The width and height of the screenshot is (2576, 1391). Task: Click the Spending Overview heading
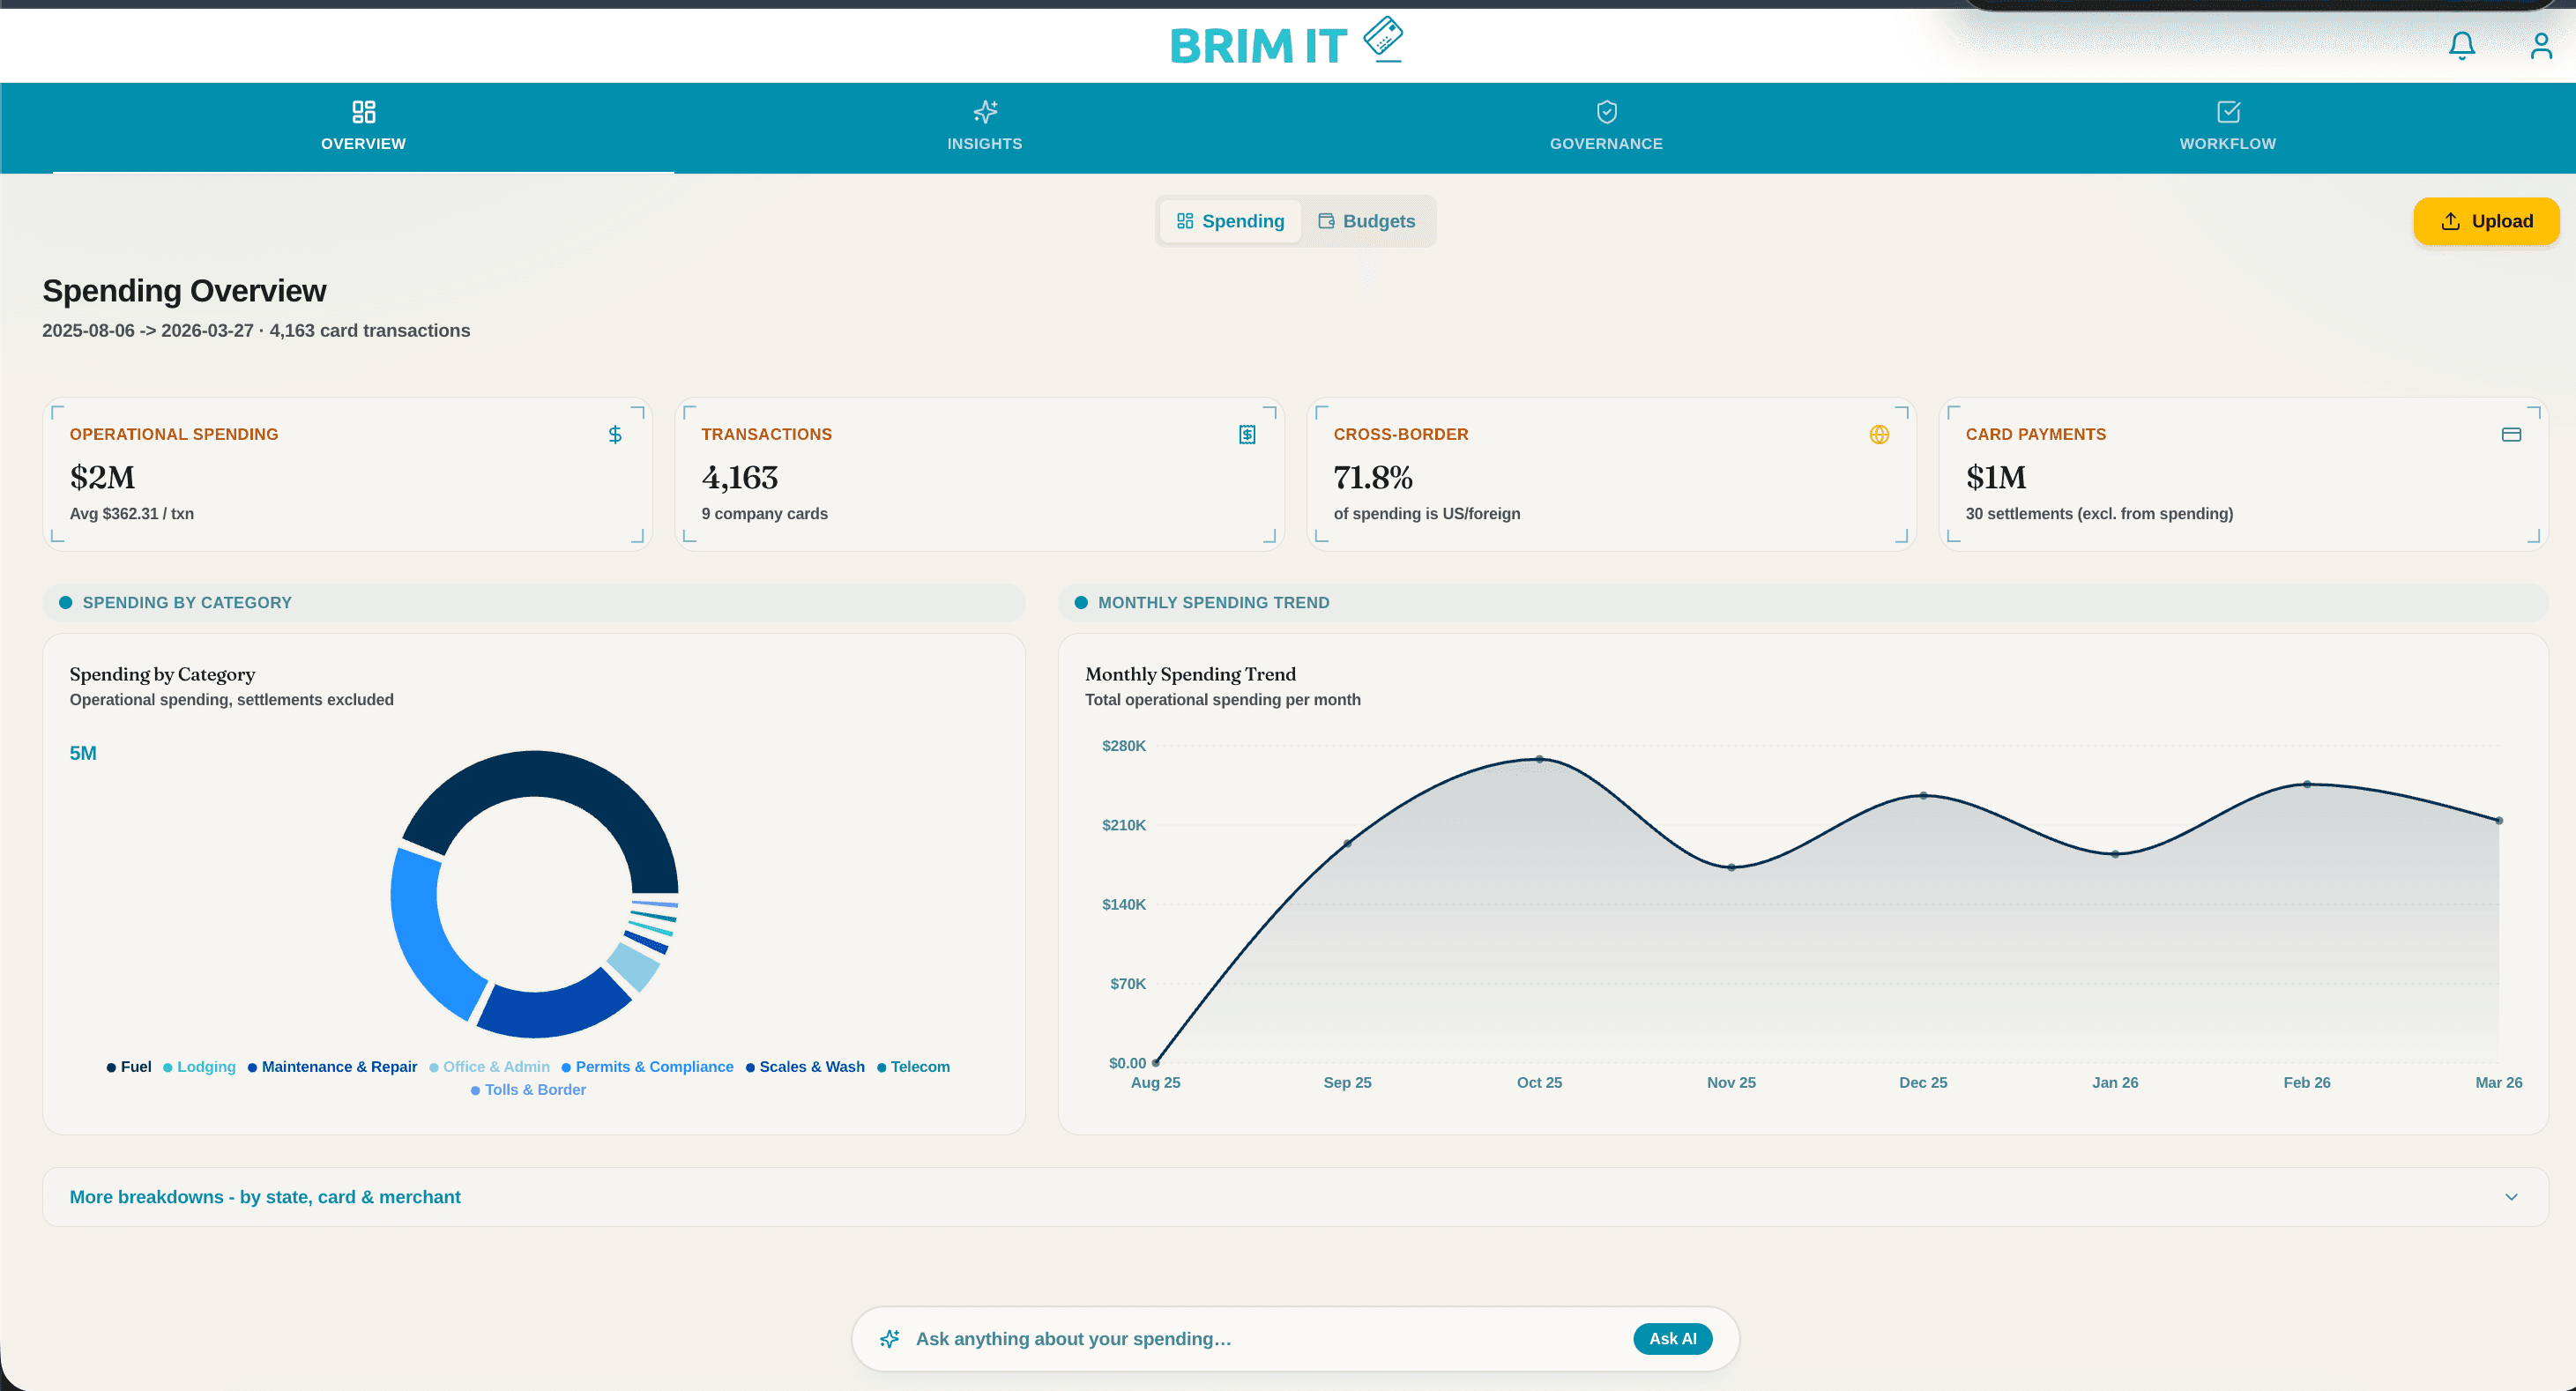(184, 290)
